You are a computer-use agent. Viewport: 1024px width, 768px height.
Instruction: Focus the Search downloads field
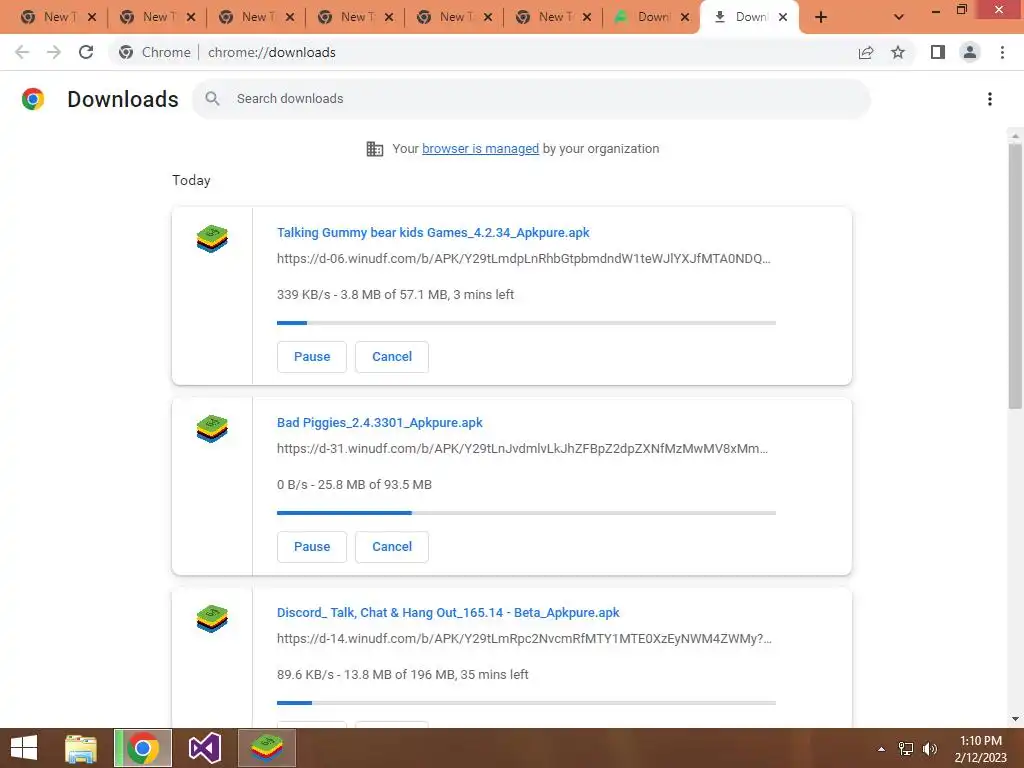pyautogui.click(x=531, y=99)
